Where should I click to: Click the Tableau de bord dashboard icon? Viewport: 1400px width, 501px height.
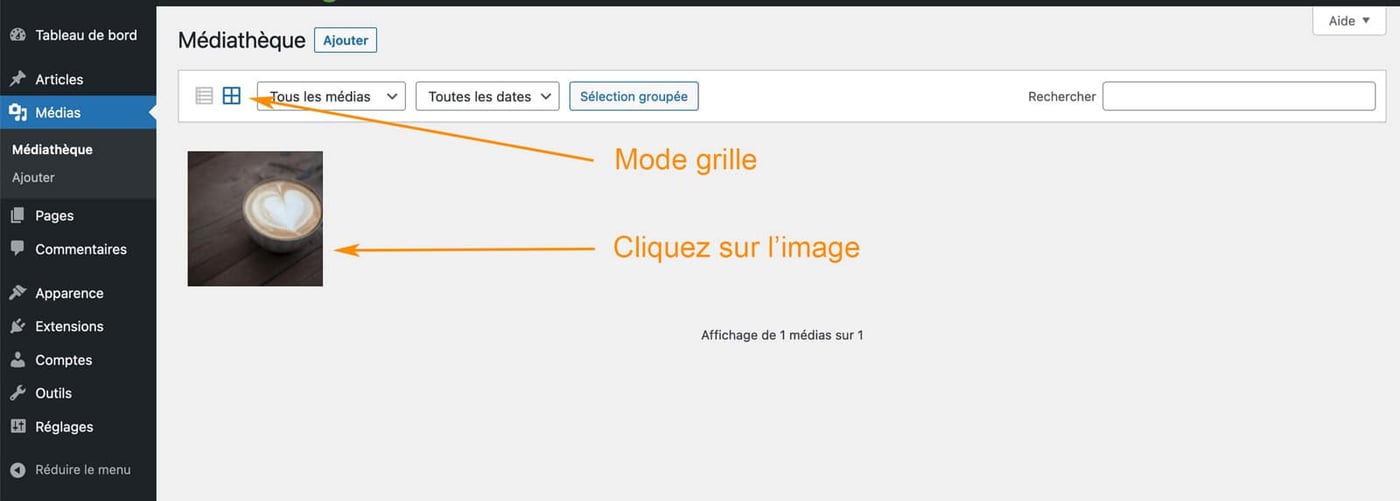(x=18, y=35)
